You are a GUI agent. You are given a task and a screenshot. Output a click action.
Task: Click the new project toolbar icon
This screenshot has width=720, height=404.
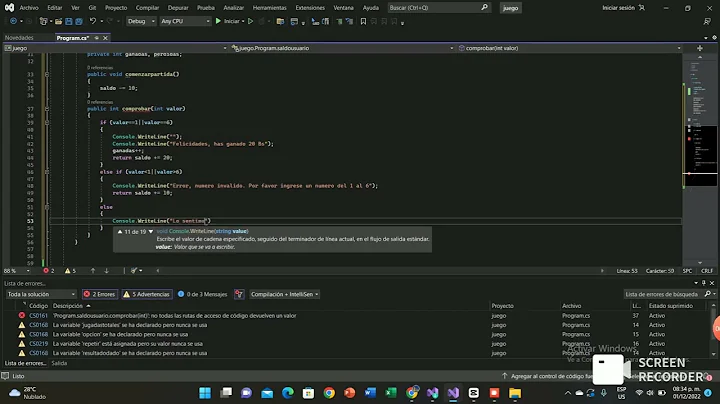(x=43, y=21)
